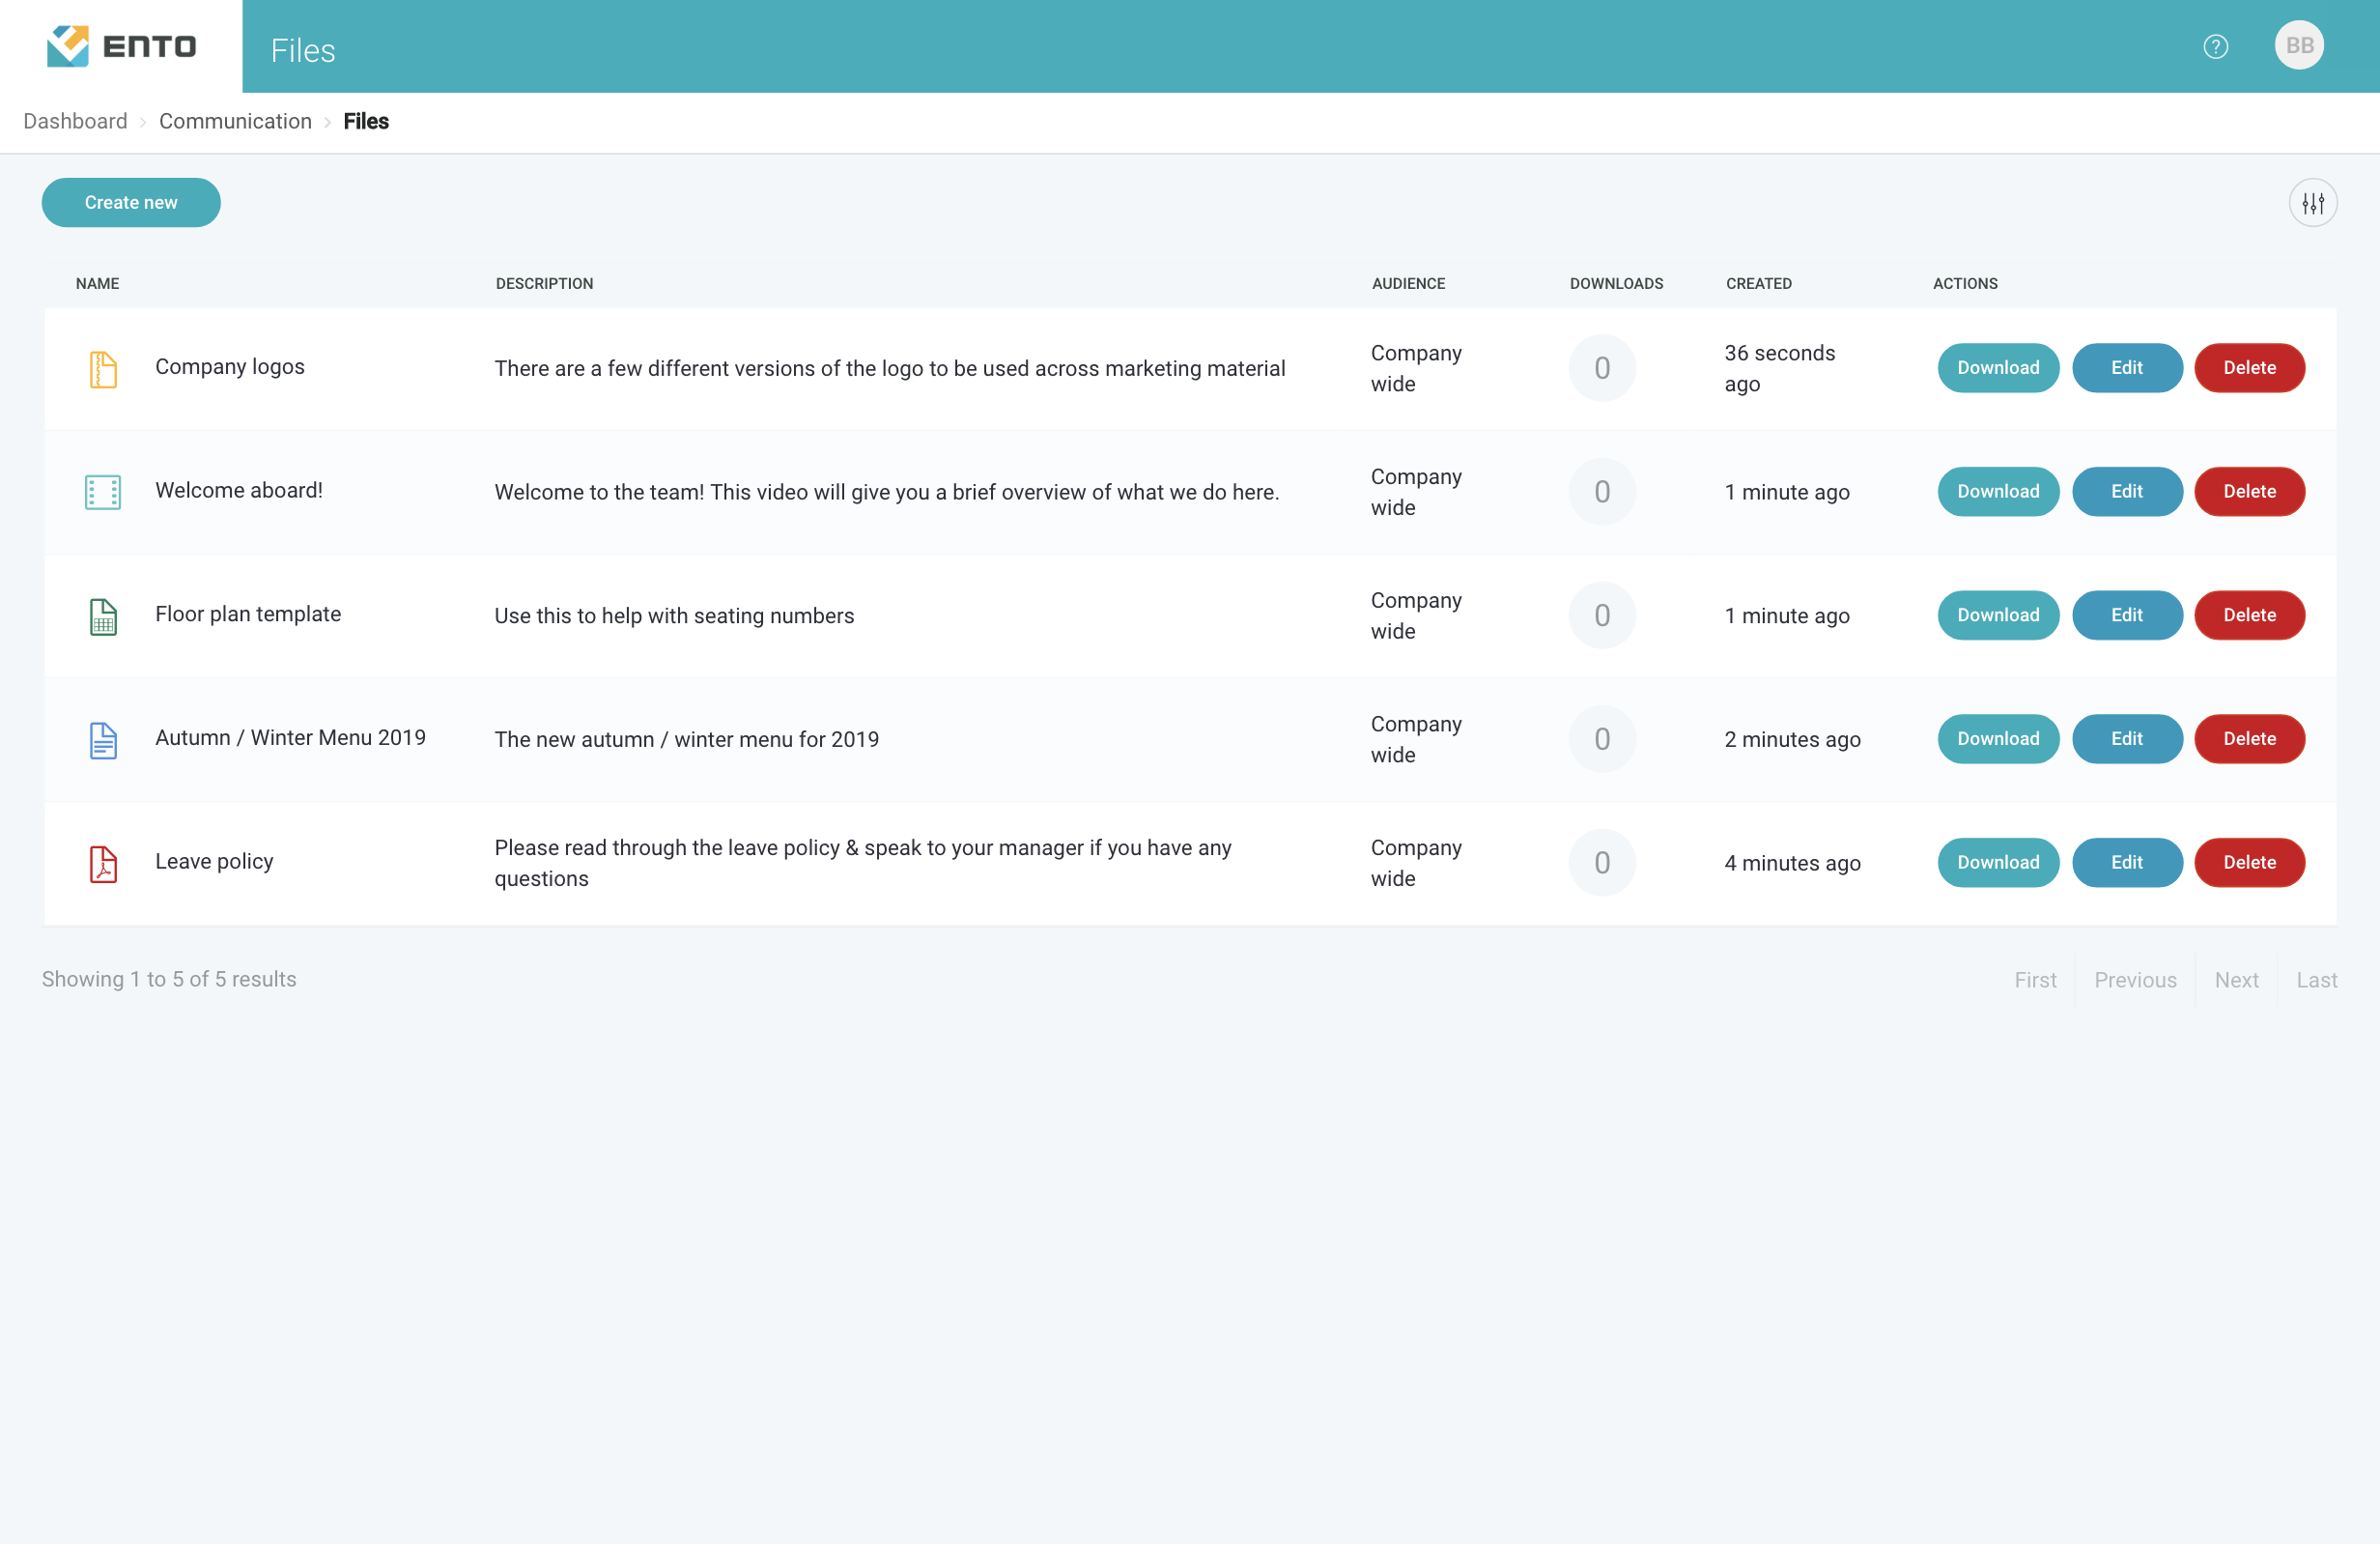
Task: Click the Company logos description text
Action: point(890,369)
